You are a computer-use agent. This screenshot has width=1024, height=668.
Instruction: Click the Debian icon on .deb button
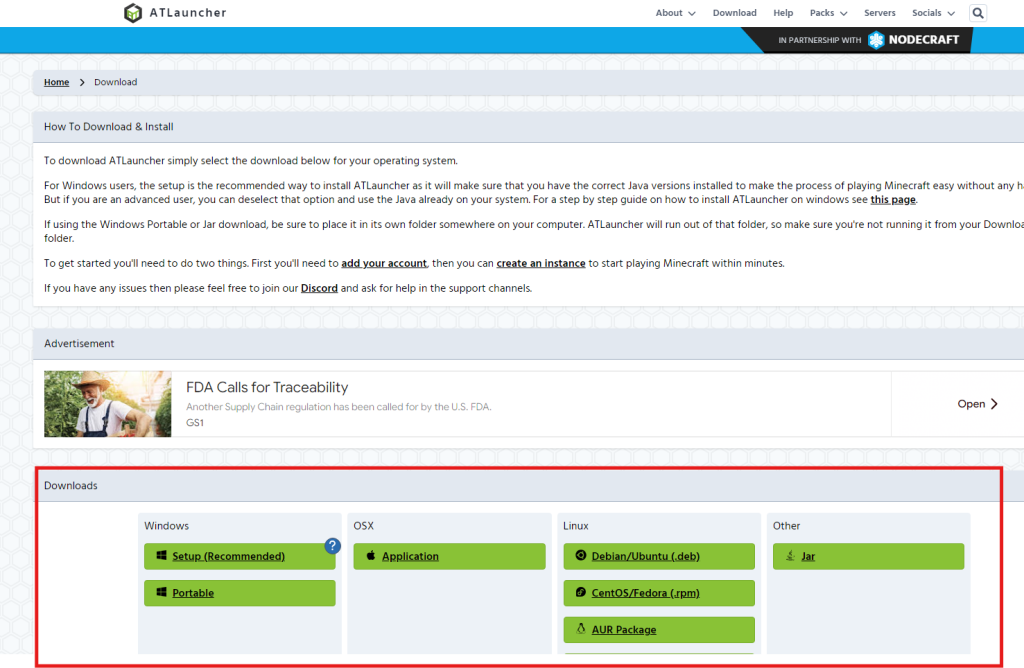[x=580, y=556]
